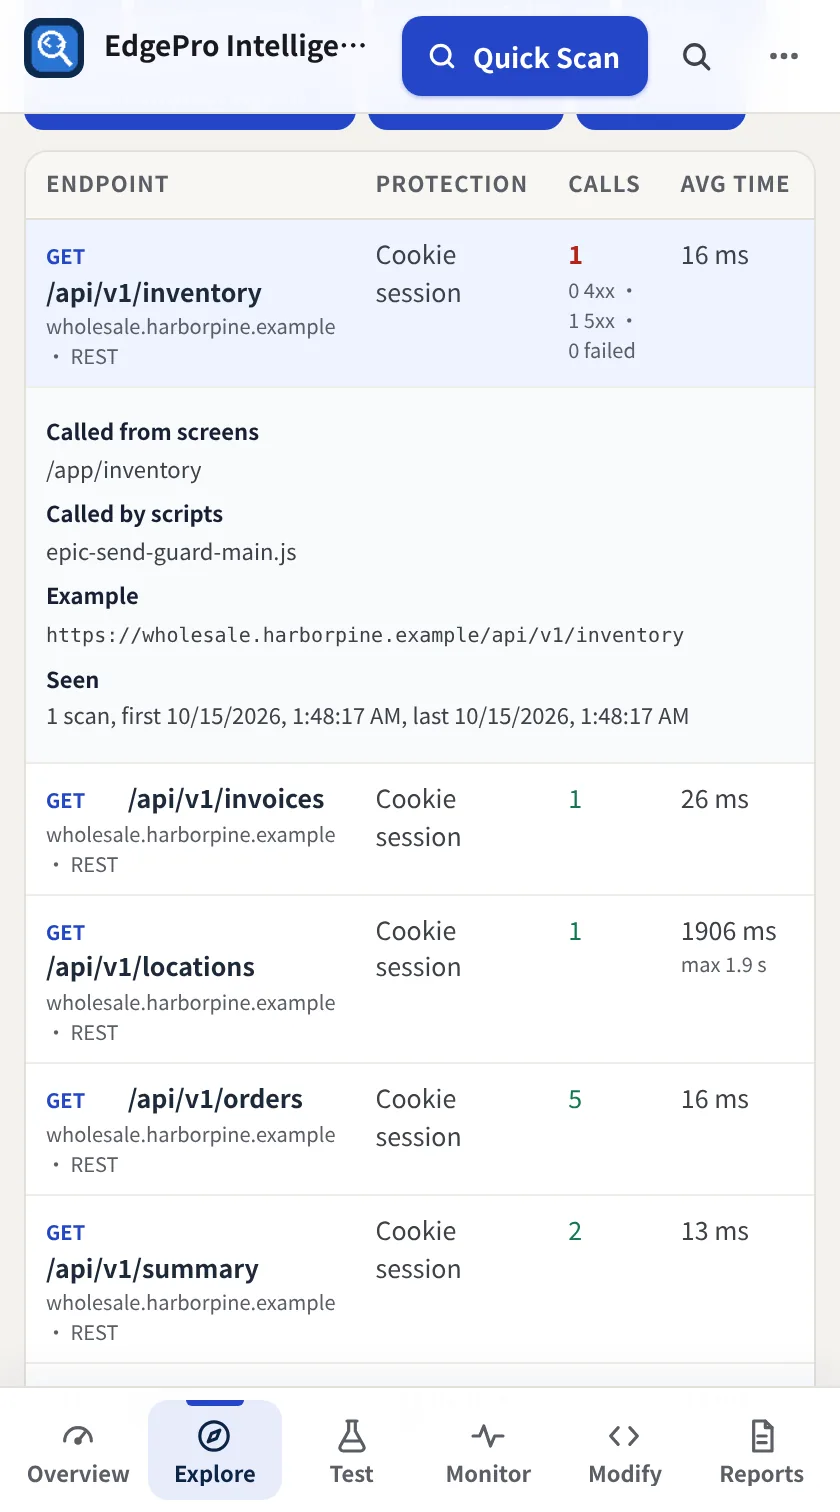The height and width of the screenshot is (1512, 840).
Task: Sort by the PROTECTION column header
Action: click(451, 184)
